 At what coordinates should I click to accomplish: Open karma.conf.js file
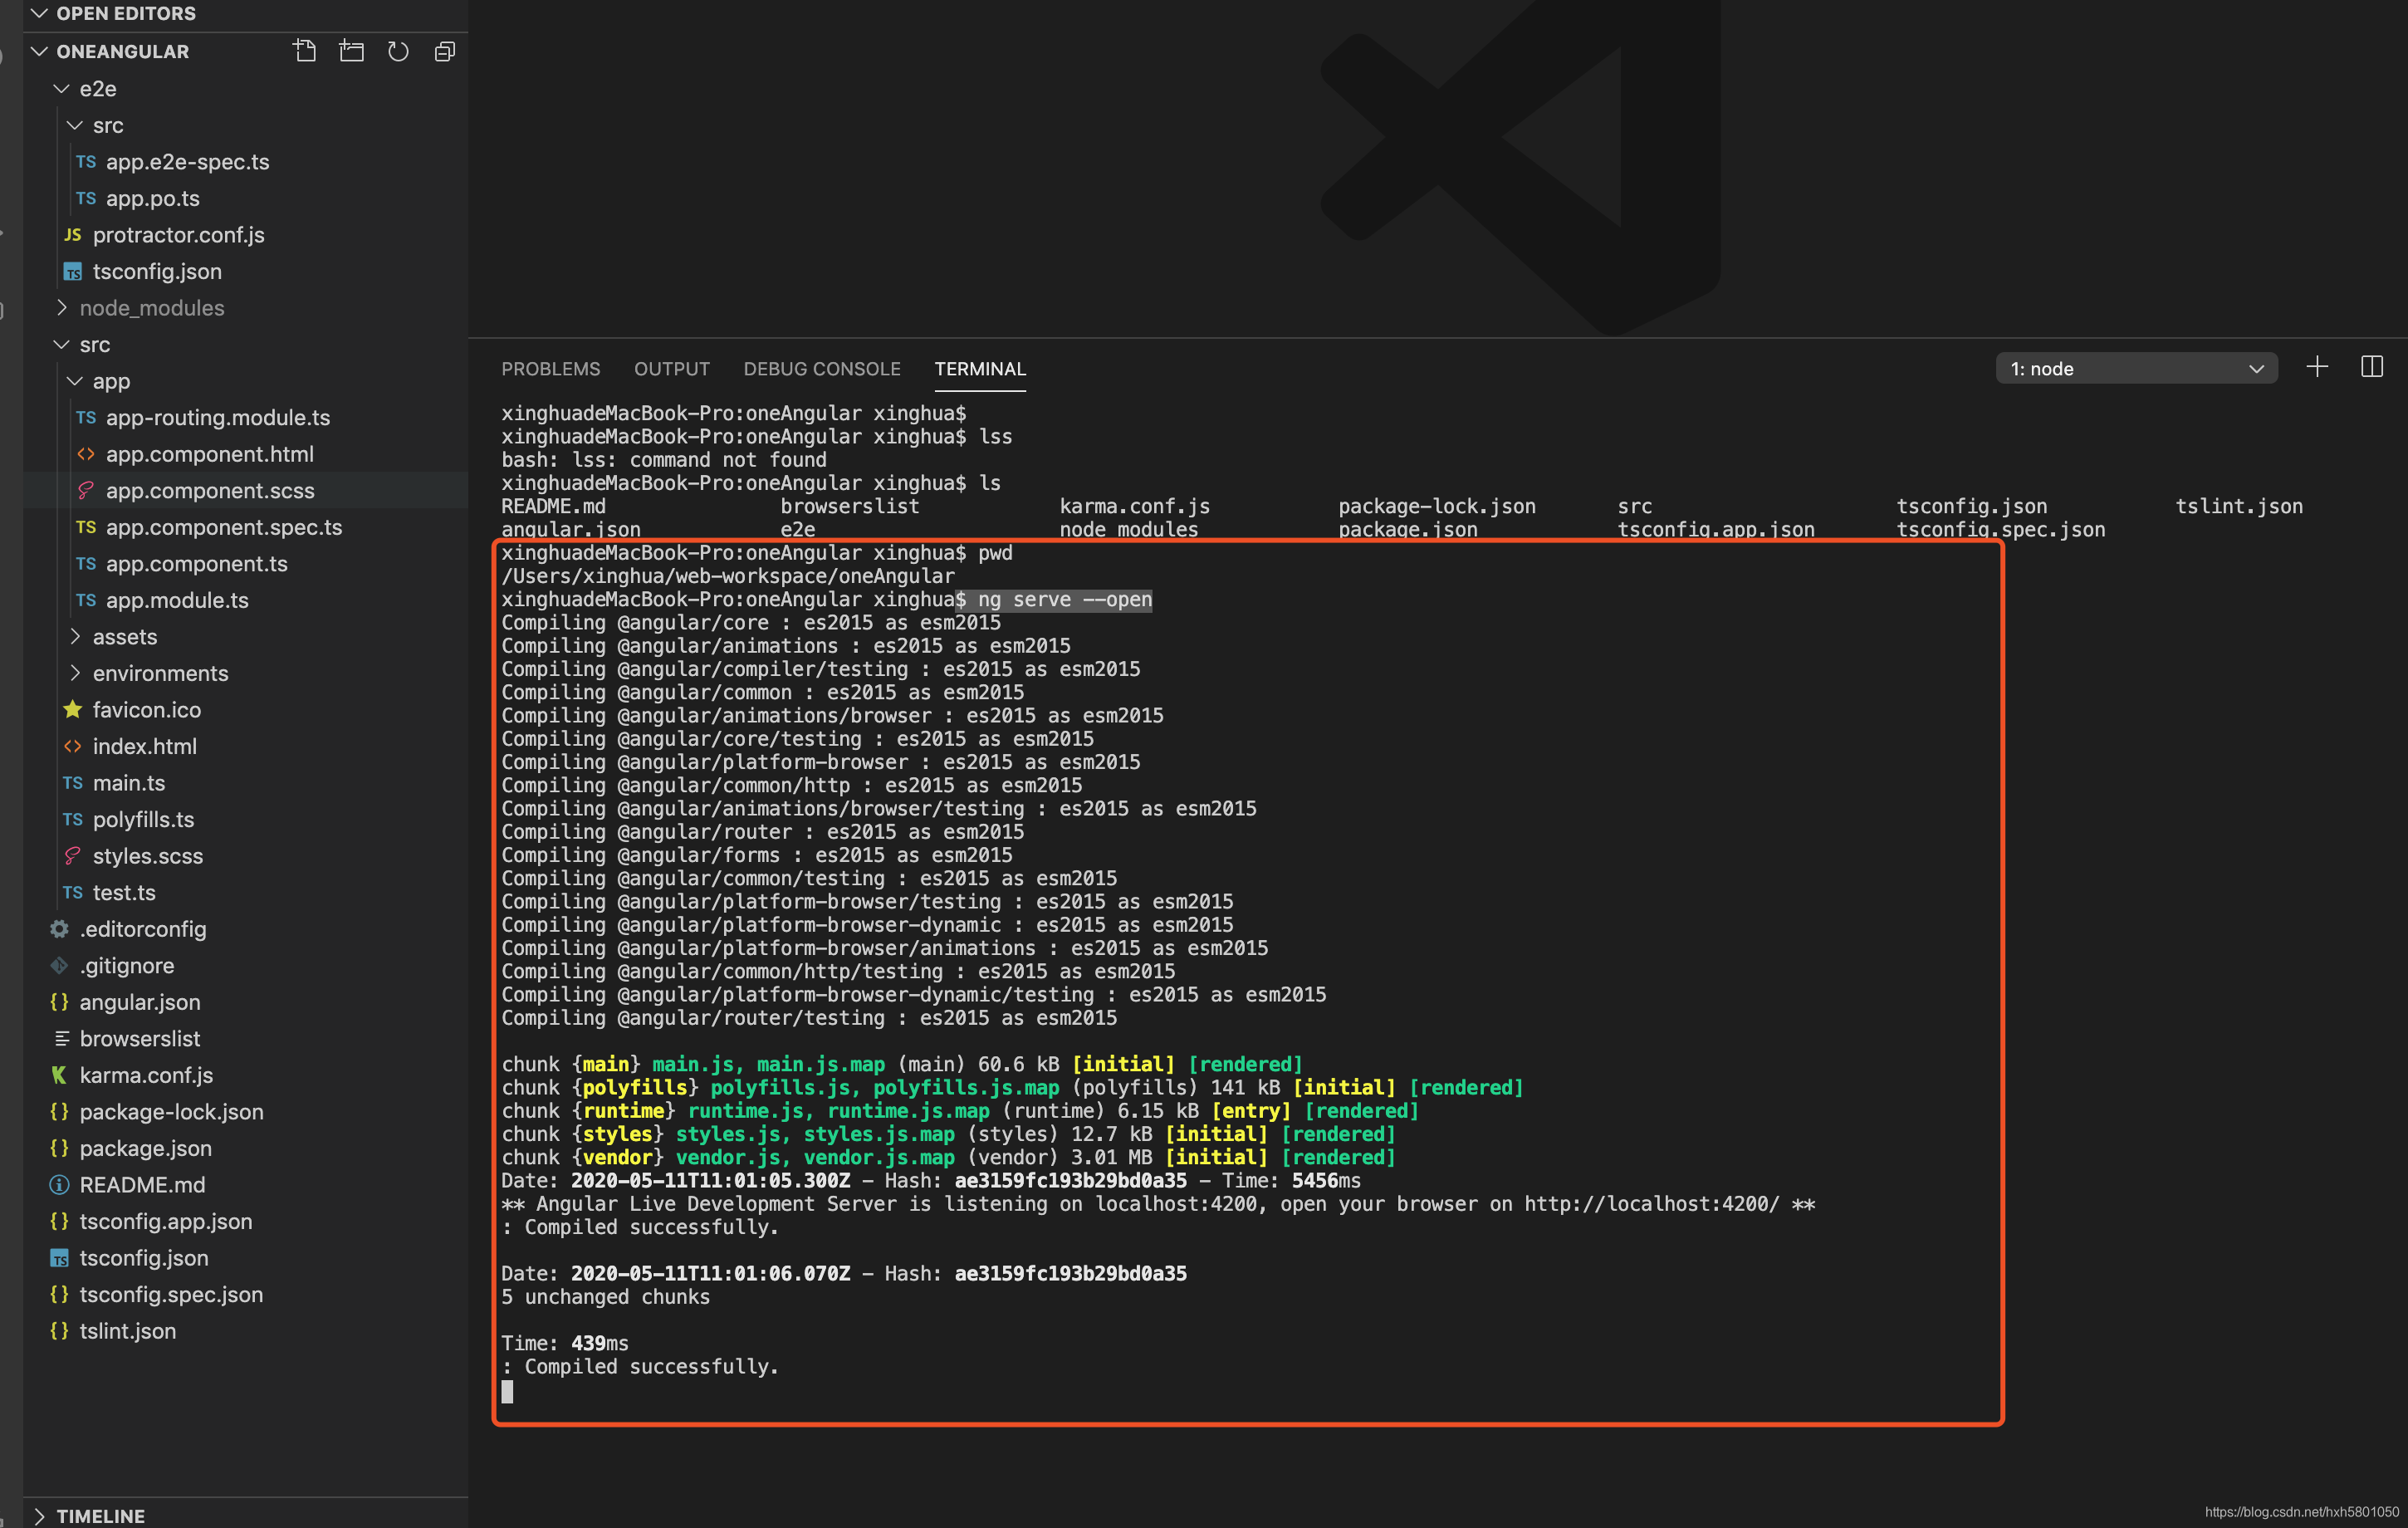[146, 1075]
